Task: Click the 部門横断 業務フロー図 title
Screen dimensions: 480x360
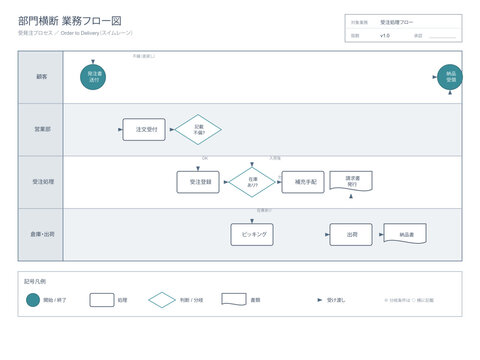Action: click(70, 21)
